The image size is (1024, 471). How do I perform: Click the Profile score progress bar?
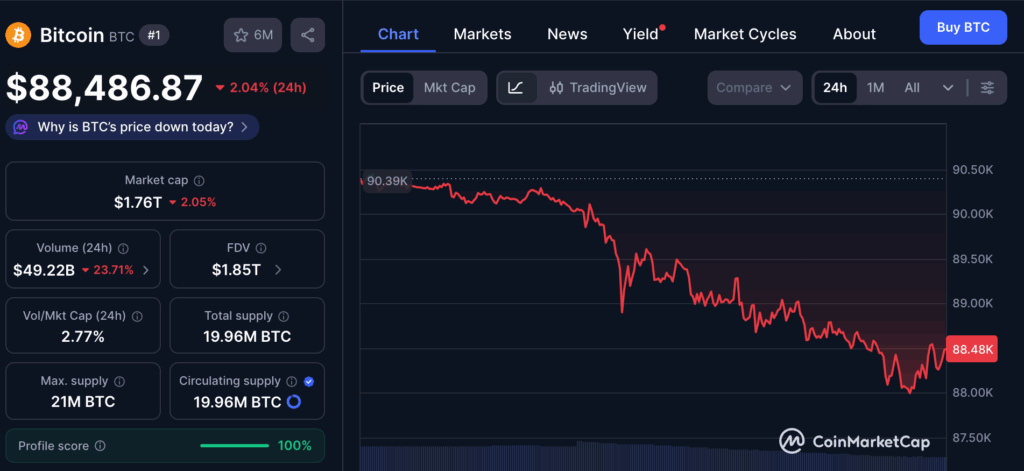click(x=234, y=446)
